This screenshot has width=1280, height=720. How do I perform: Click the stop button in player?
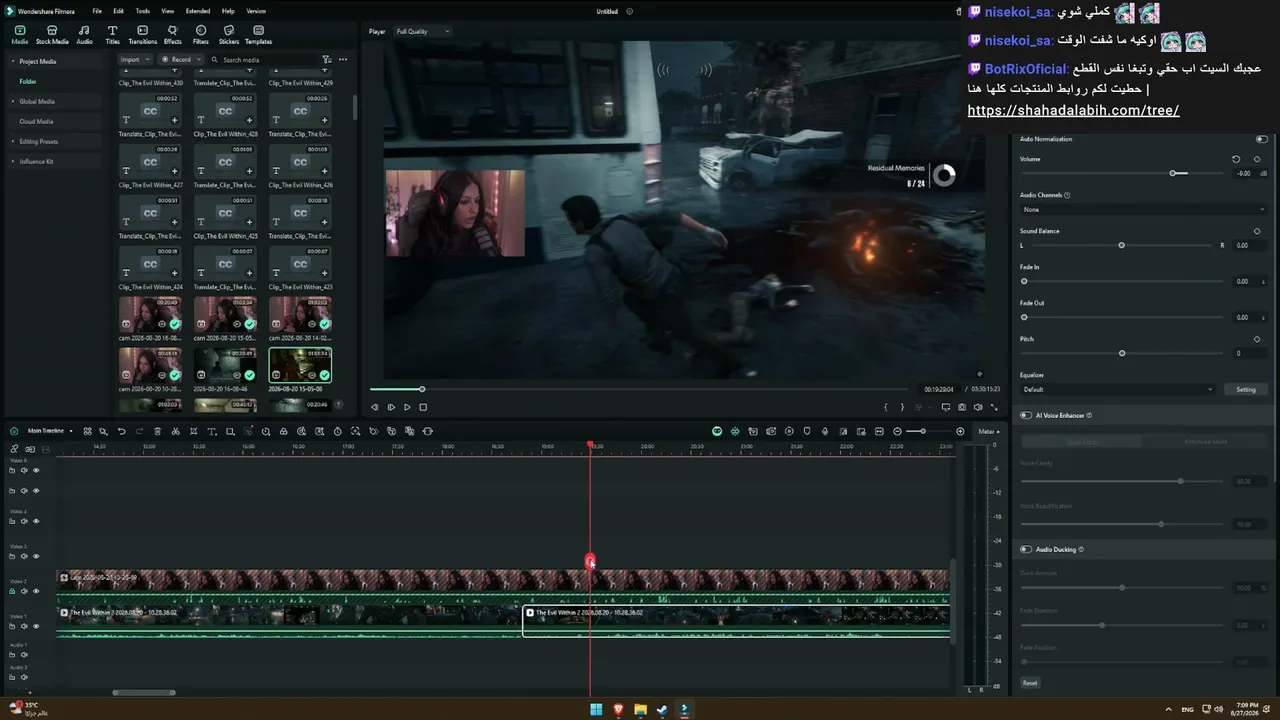tap(423, 407)
